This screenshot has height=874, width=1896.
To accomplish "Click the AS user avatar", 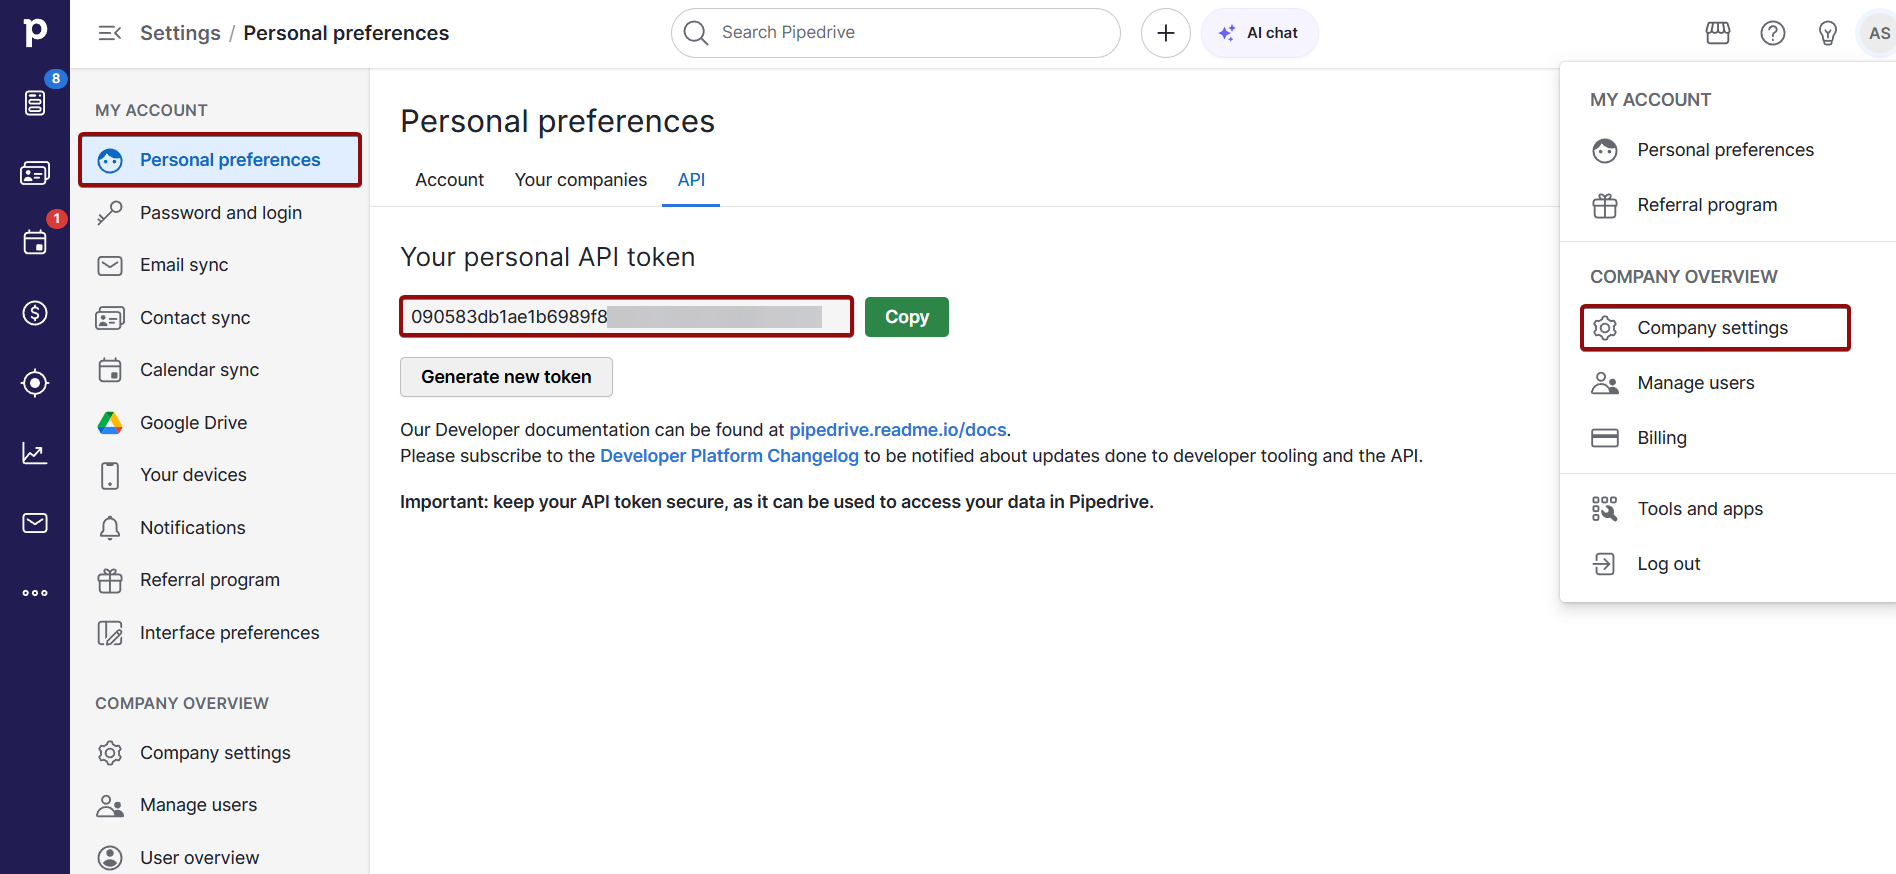I will (1878, 33).
